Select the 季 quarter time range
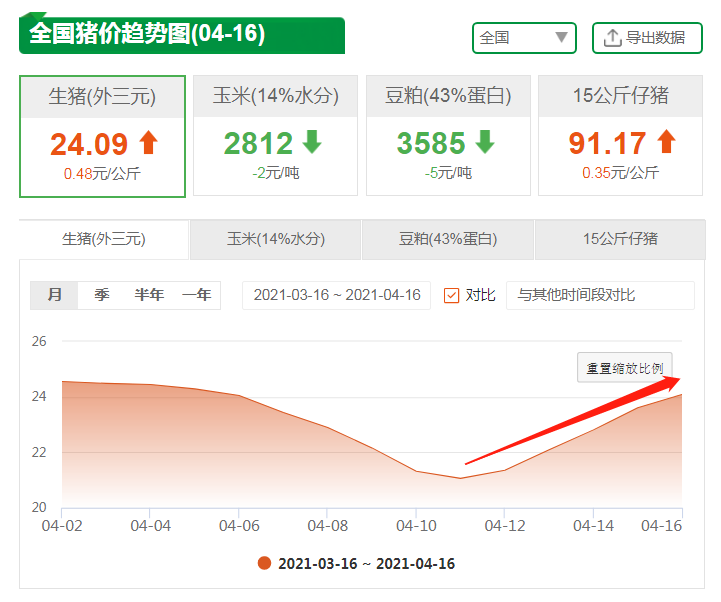The height and width of the screenshot is (602, 721). pos(102,295)
